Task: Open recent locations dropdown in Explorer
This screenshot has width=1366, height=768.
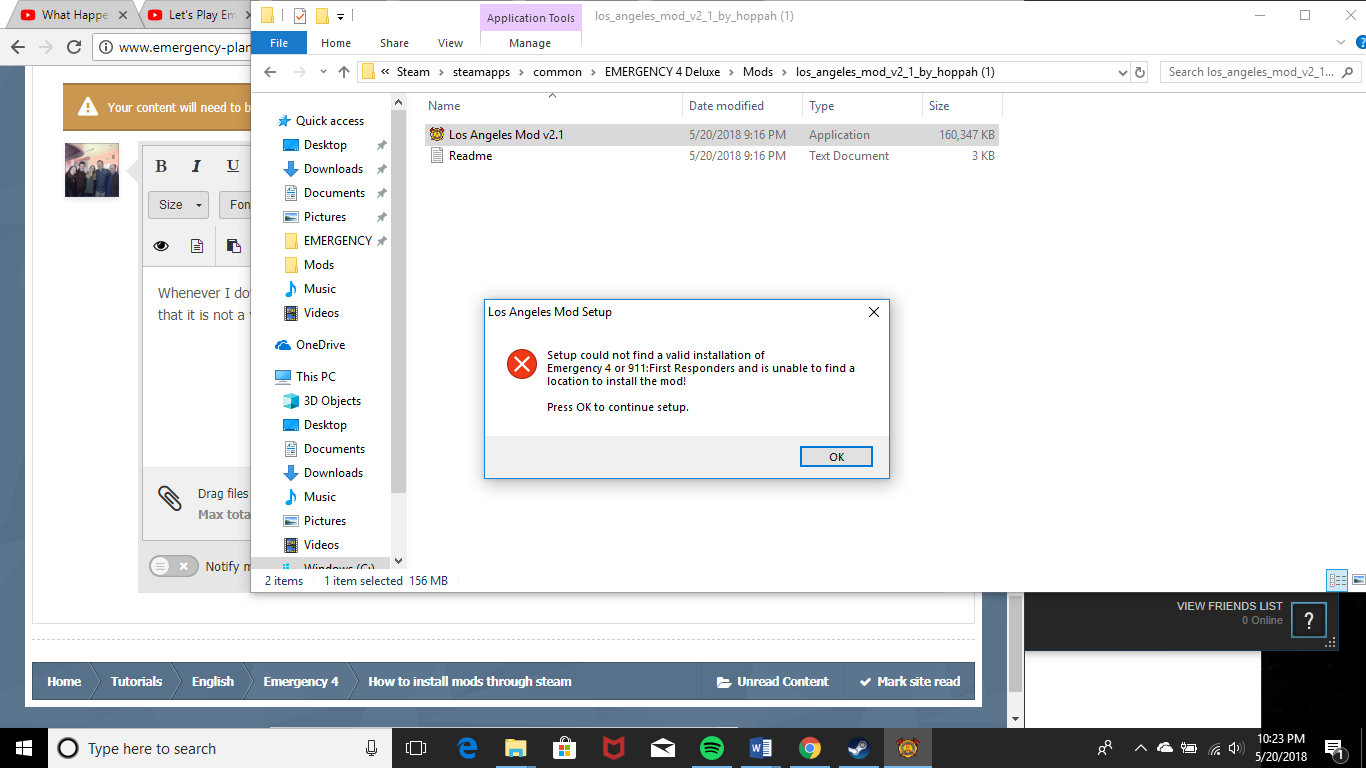Action: [322, 72]
